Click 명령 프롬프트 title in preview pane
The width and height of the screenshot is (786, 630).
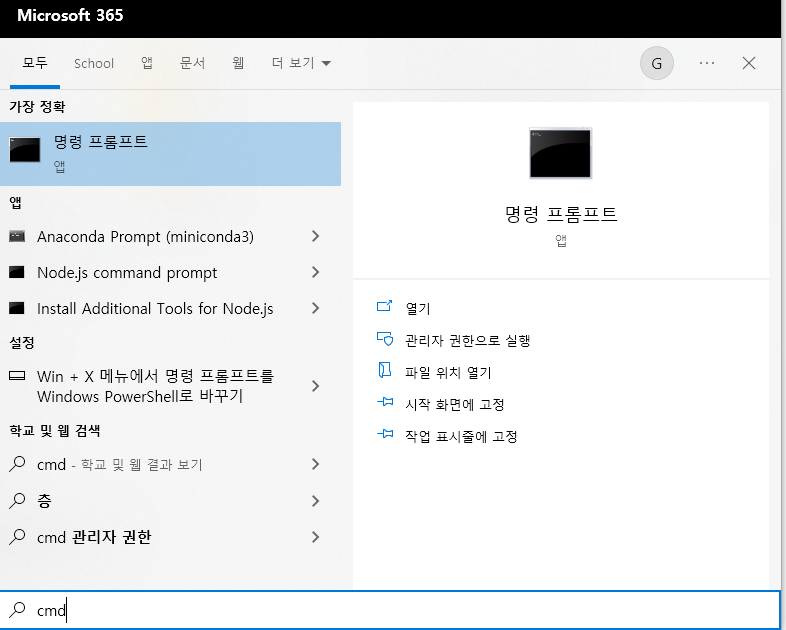pyautogui.click(x=560, y=215)
